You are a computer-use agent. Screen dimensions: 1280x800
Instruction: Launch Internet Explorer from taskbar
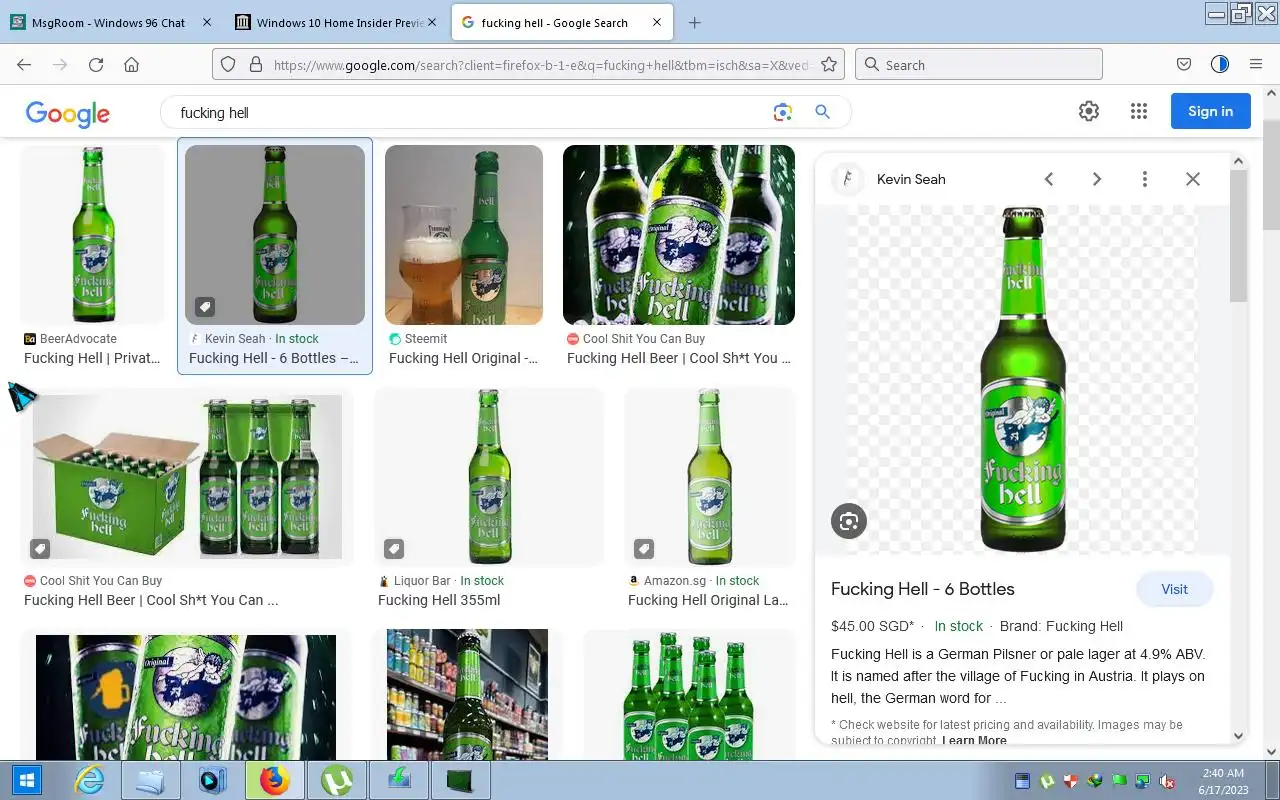click(x=89, y=780)
